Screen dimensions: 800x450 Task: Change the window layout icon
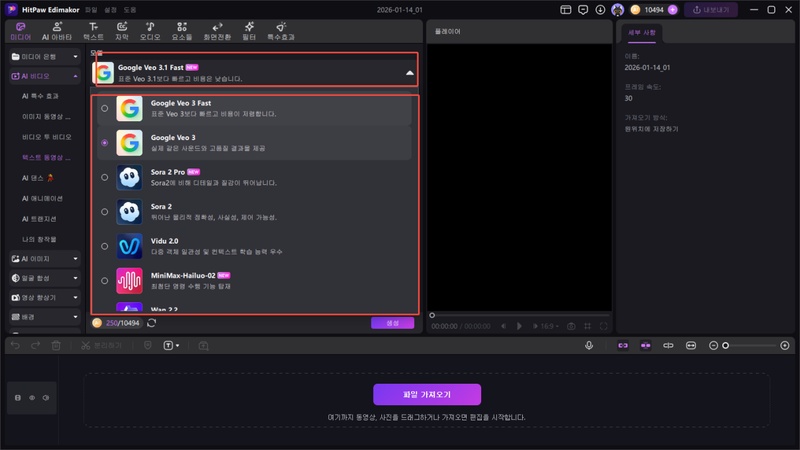(x=565, y=10)
